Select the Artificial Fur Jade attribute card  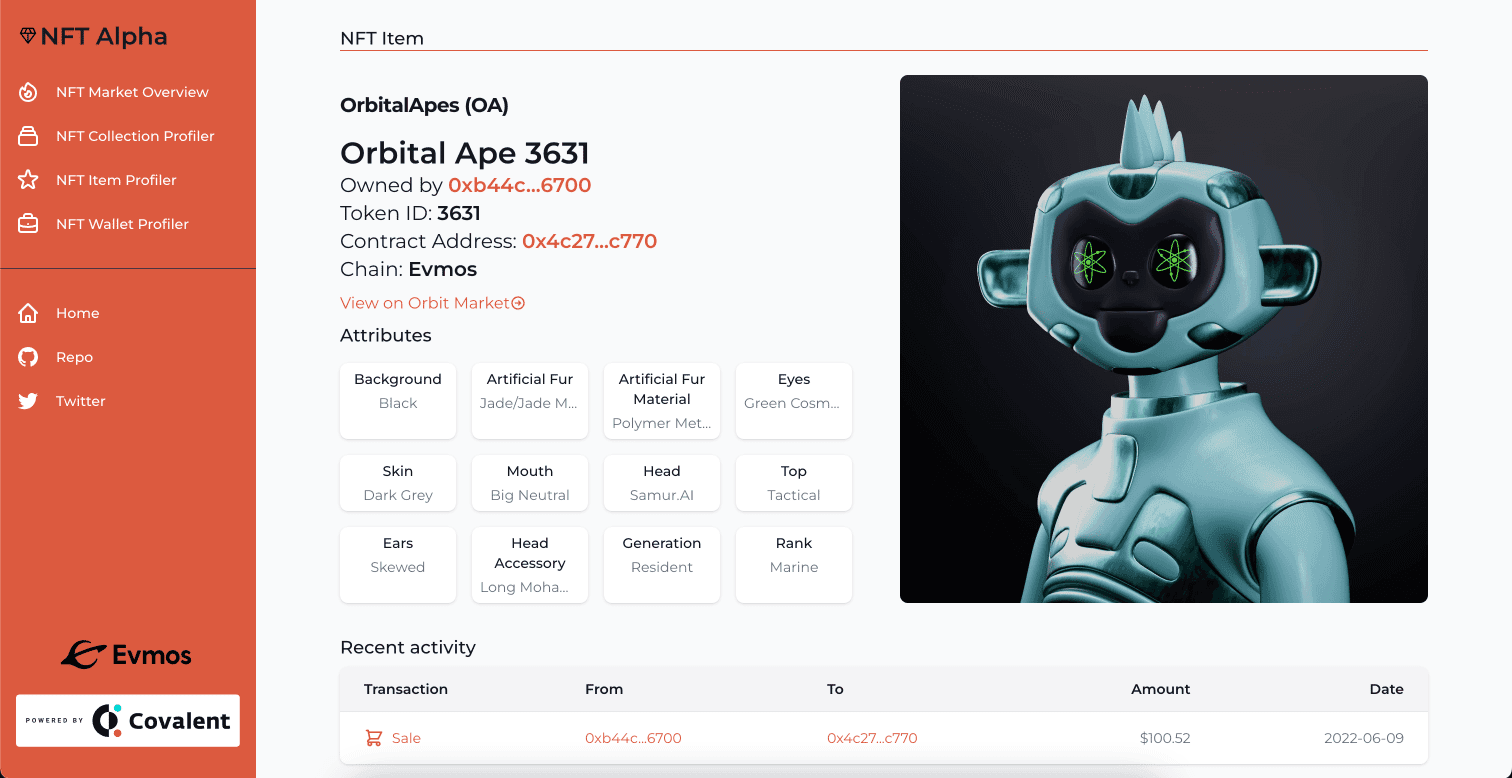click(530, 401)
